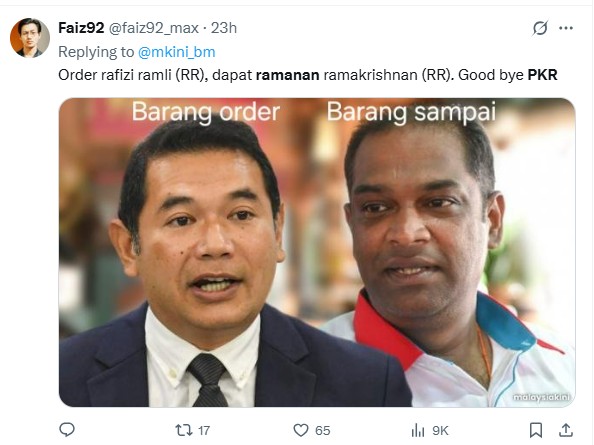
Task: View analytics via the bar chart icon
Action: [418, 430]
